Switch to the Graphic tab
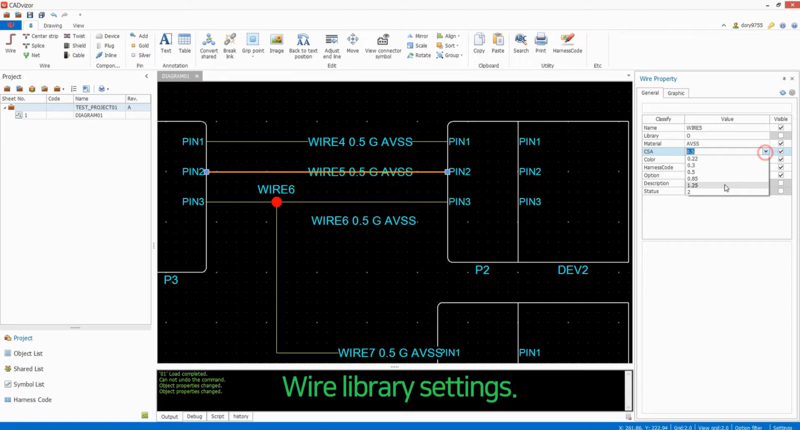Image resolution: width=800 pixels, height=430 pixels. click(x=676, y=93)
